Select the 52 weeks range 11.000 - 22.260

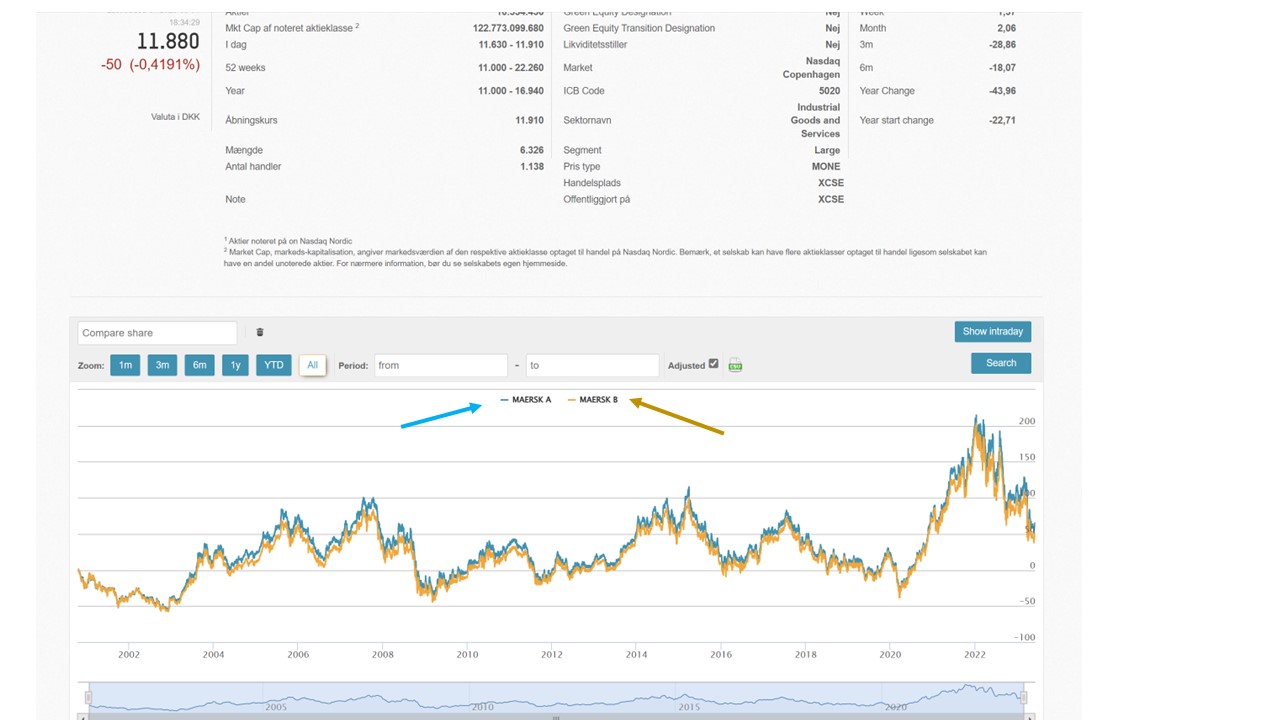(x=511, y=68)
